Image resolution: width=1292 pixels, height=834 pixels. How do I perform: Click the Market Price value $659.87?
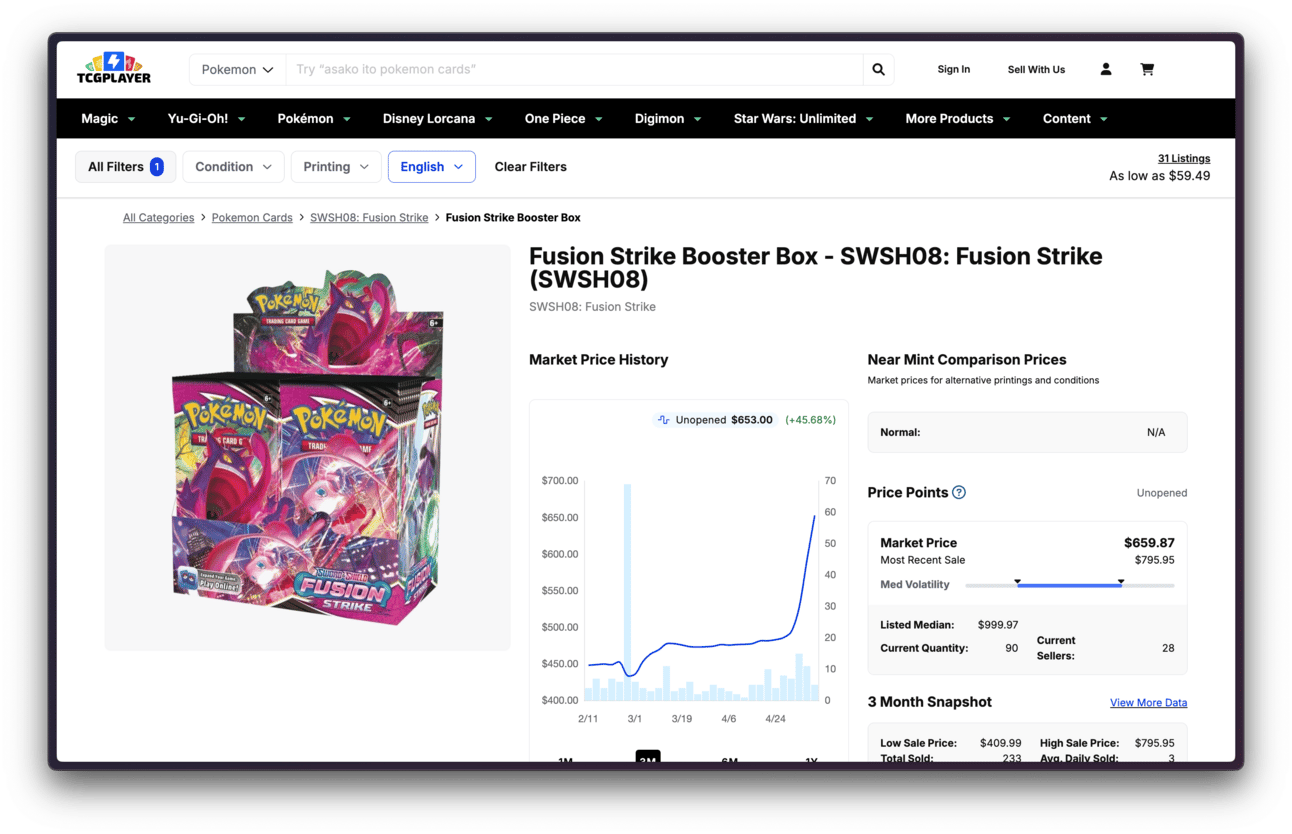click(1149, 543)
